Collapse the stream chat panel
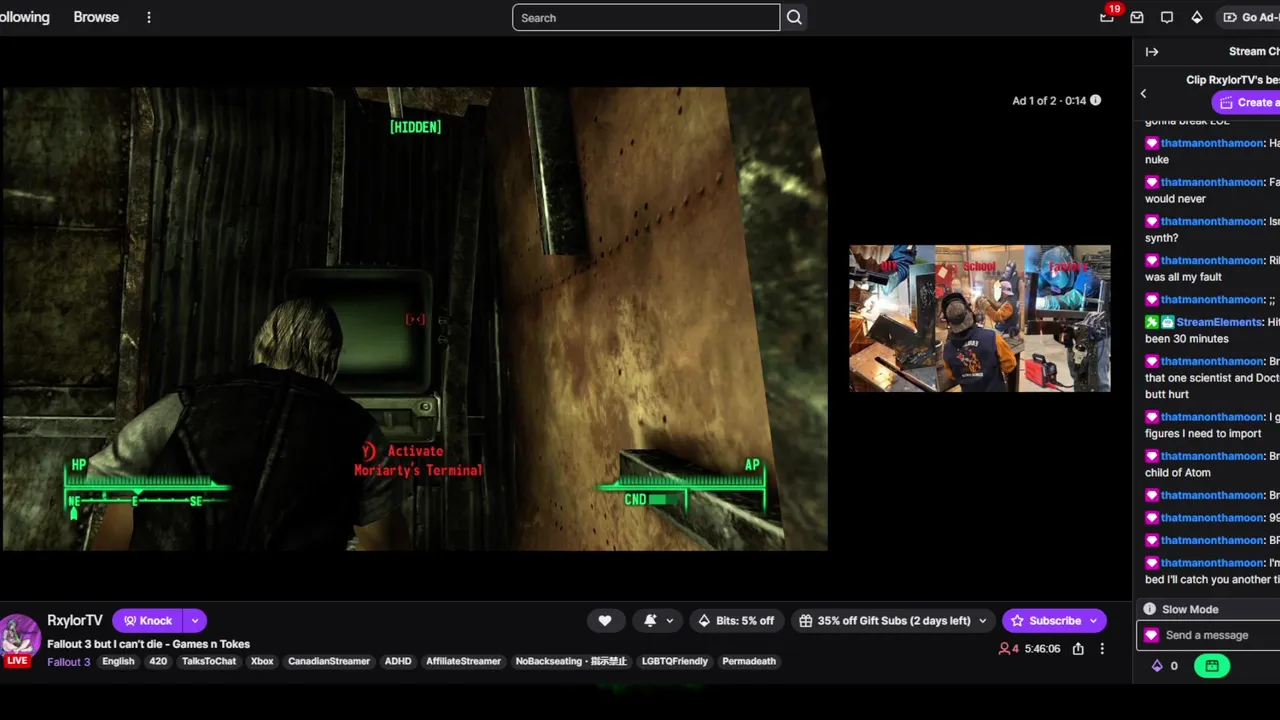 coord(1152,52)
